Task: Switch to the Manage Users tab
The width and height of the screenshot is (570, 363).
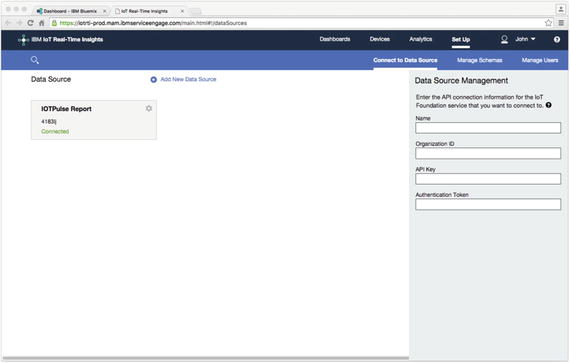Action: click(540, 60)
